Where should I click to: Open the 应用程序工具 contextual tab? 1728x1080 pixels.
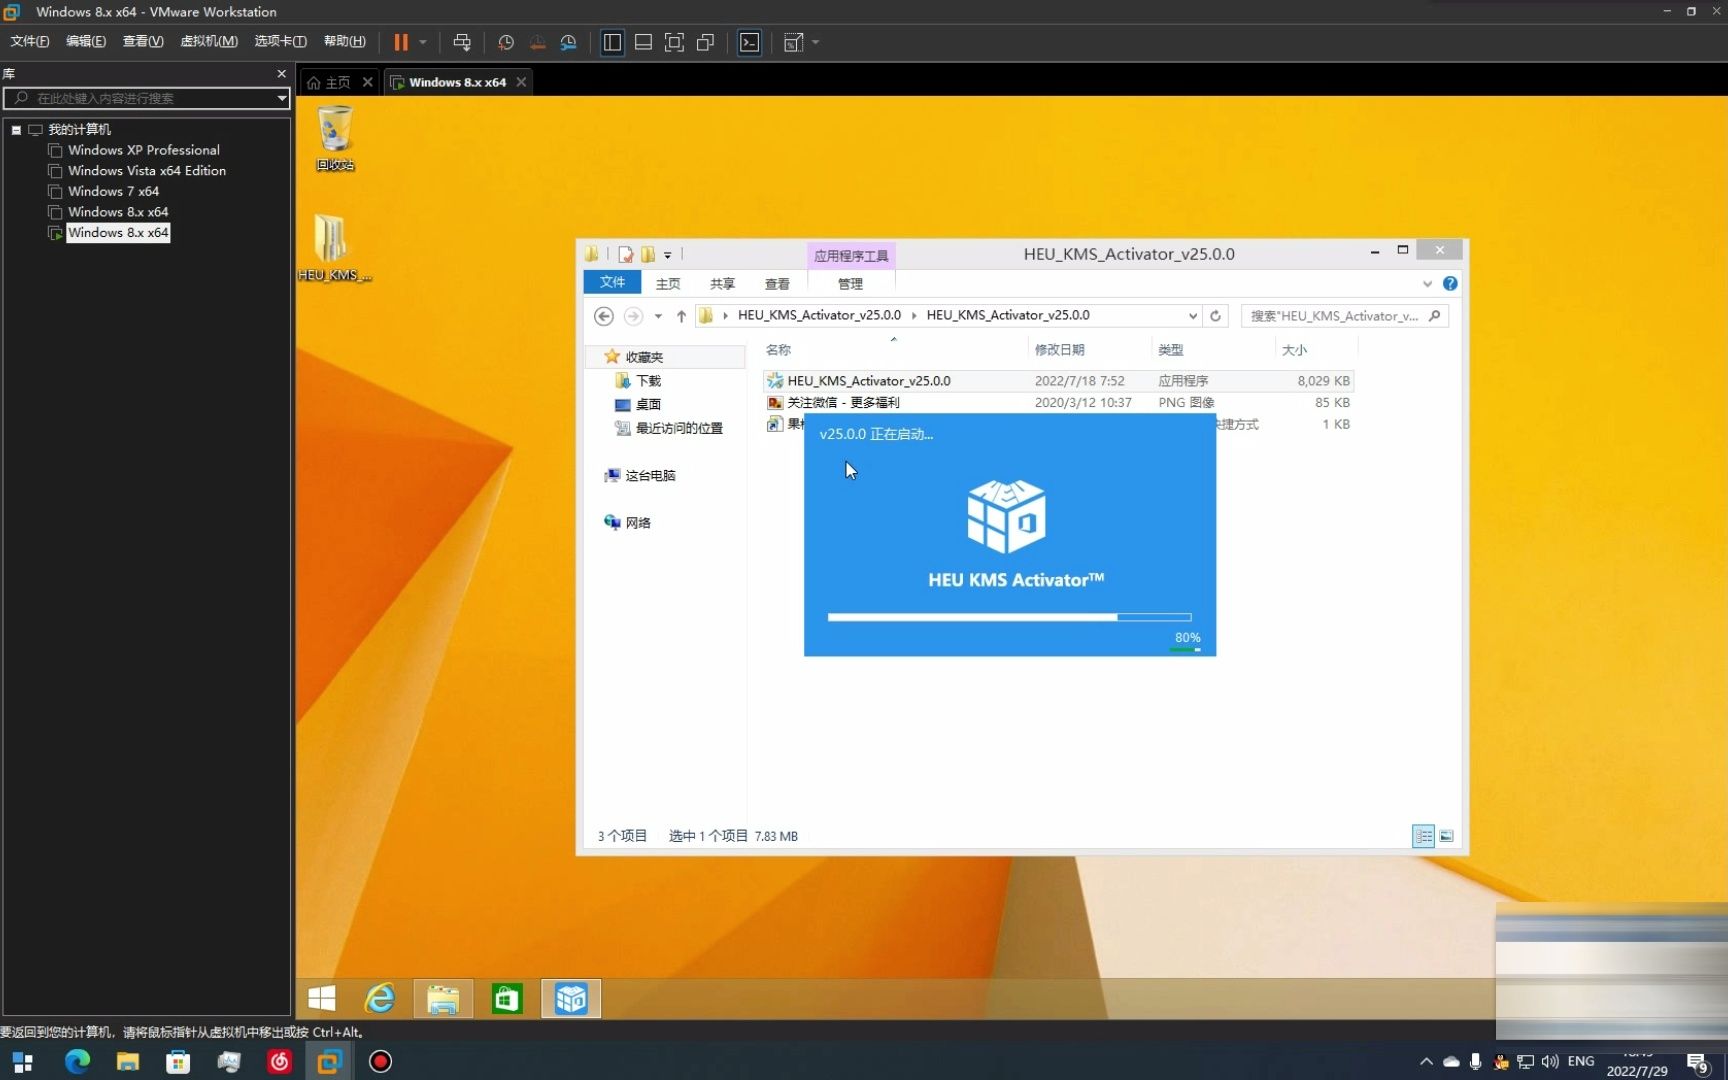coord(851,256)
